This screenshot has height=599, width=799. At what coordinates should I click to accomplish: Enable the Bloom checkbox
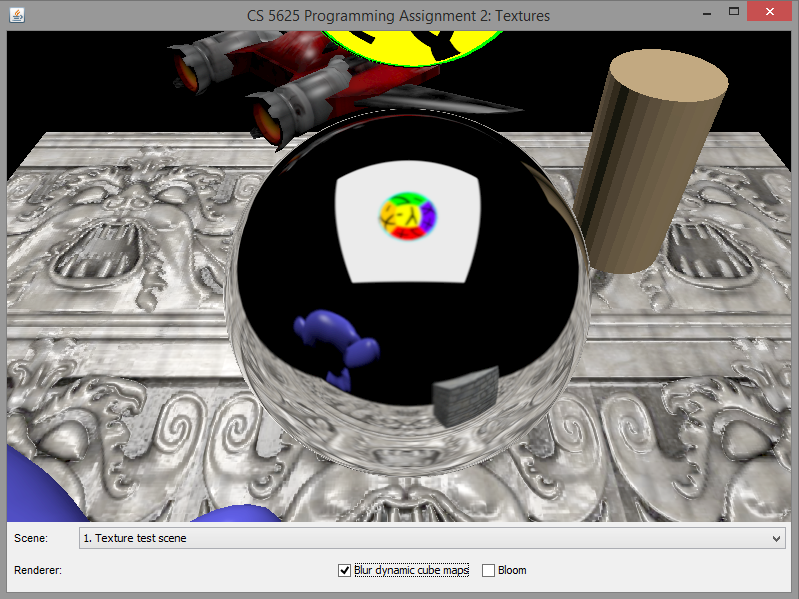pos(488,570)
